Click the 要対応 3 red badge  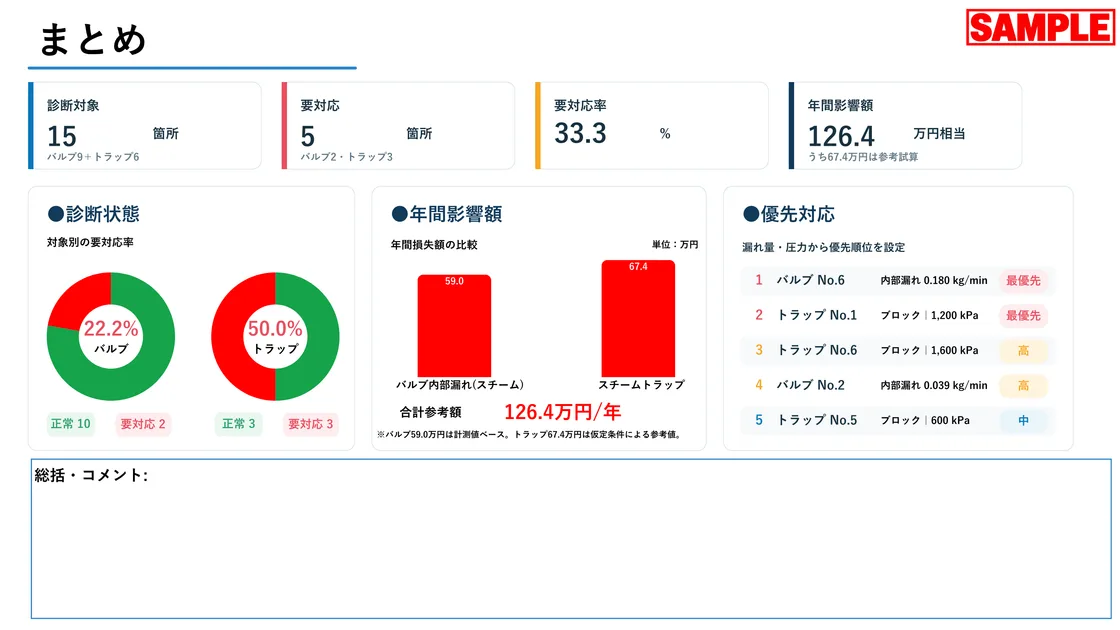311,424
